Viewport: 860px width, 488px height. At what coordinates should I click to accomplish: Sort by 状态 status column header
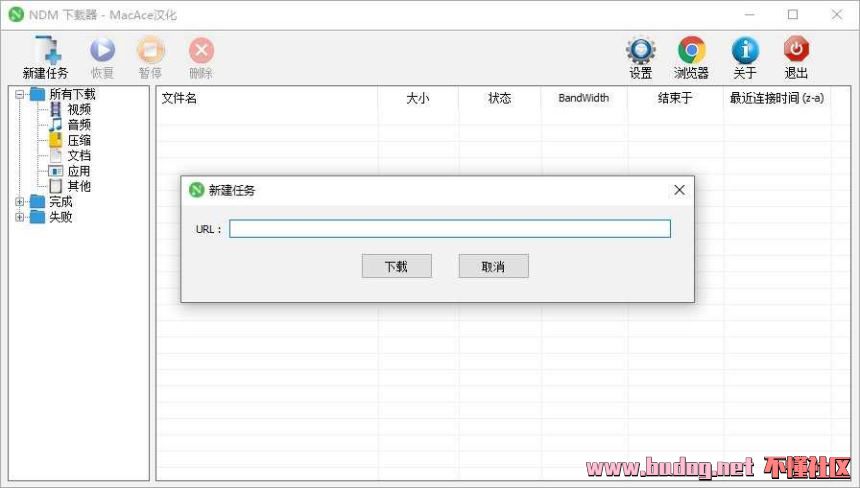pos(500,98)
